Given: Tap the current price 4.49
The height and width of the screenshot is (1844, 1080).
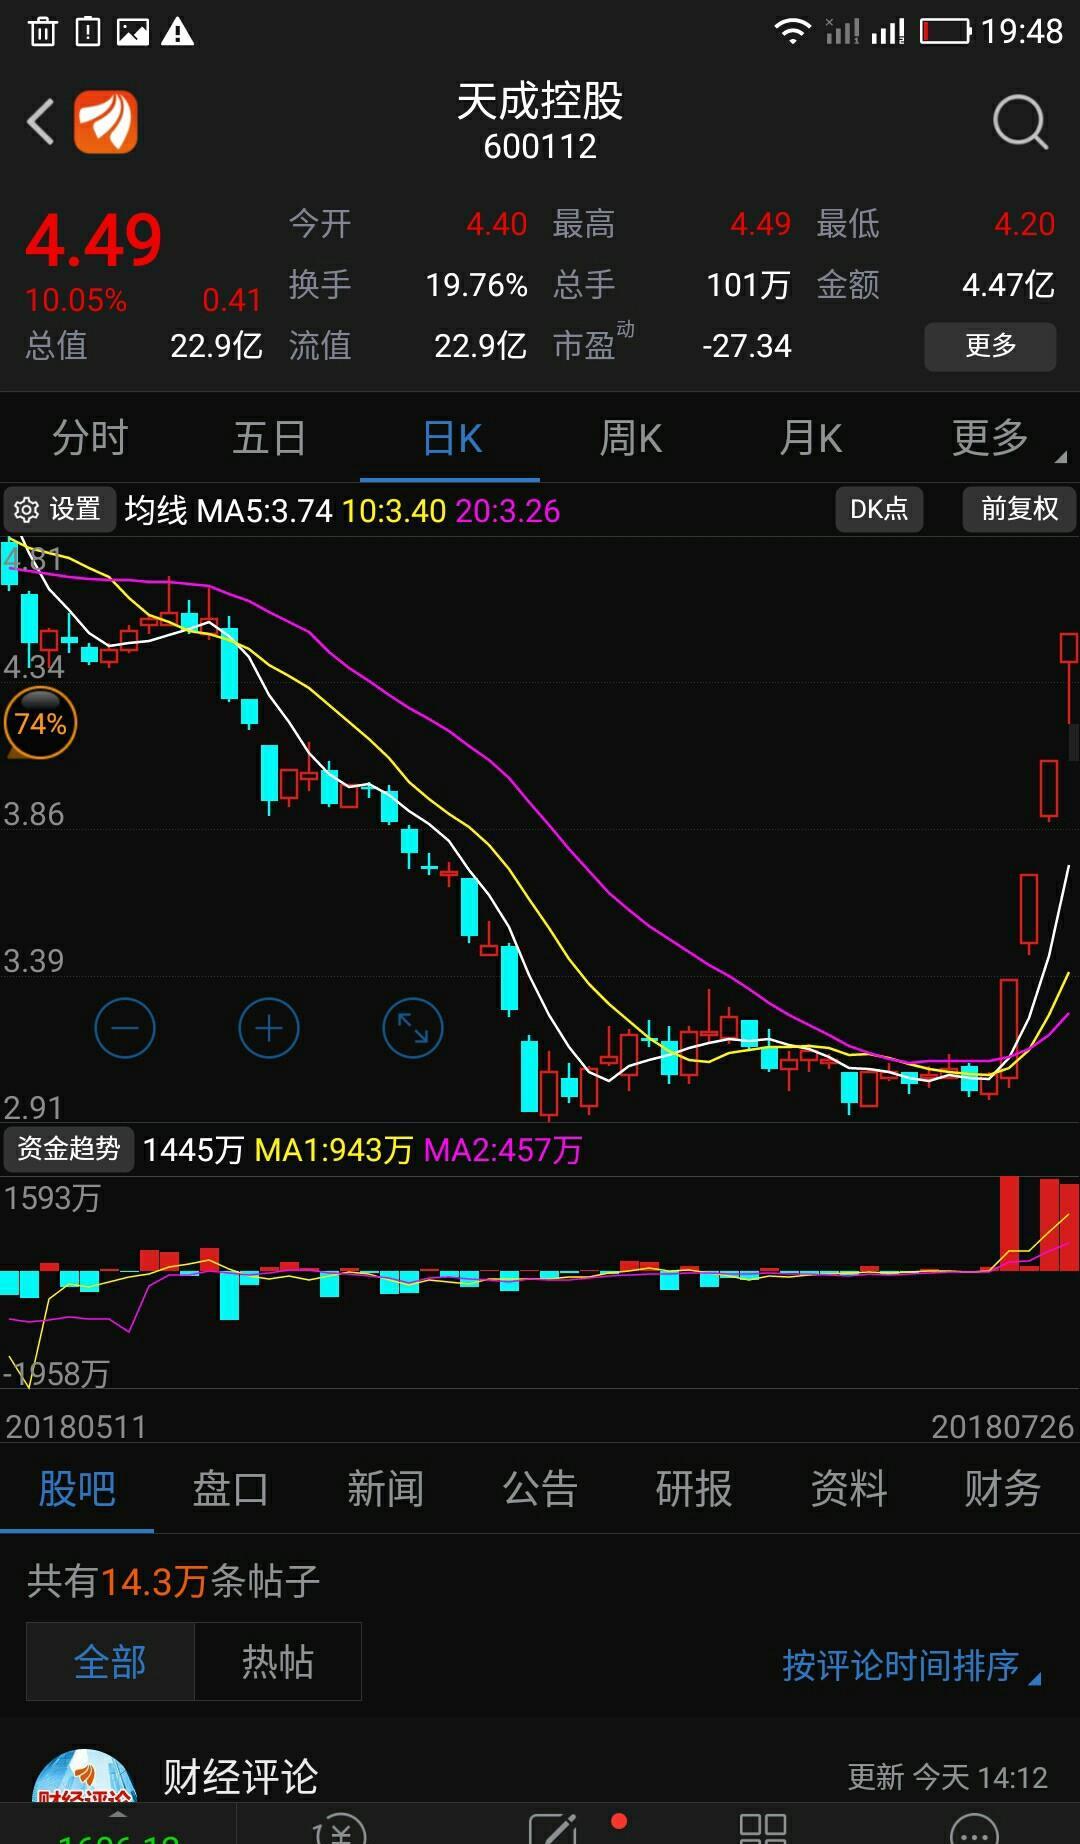Looking at the screenshot, I should pyautogui.click(x=93, y=241).
